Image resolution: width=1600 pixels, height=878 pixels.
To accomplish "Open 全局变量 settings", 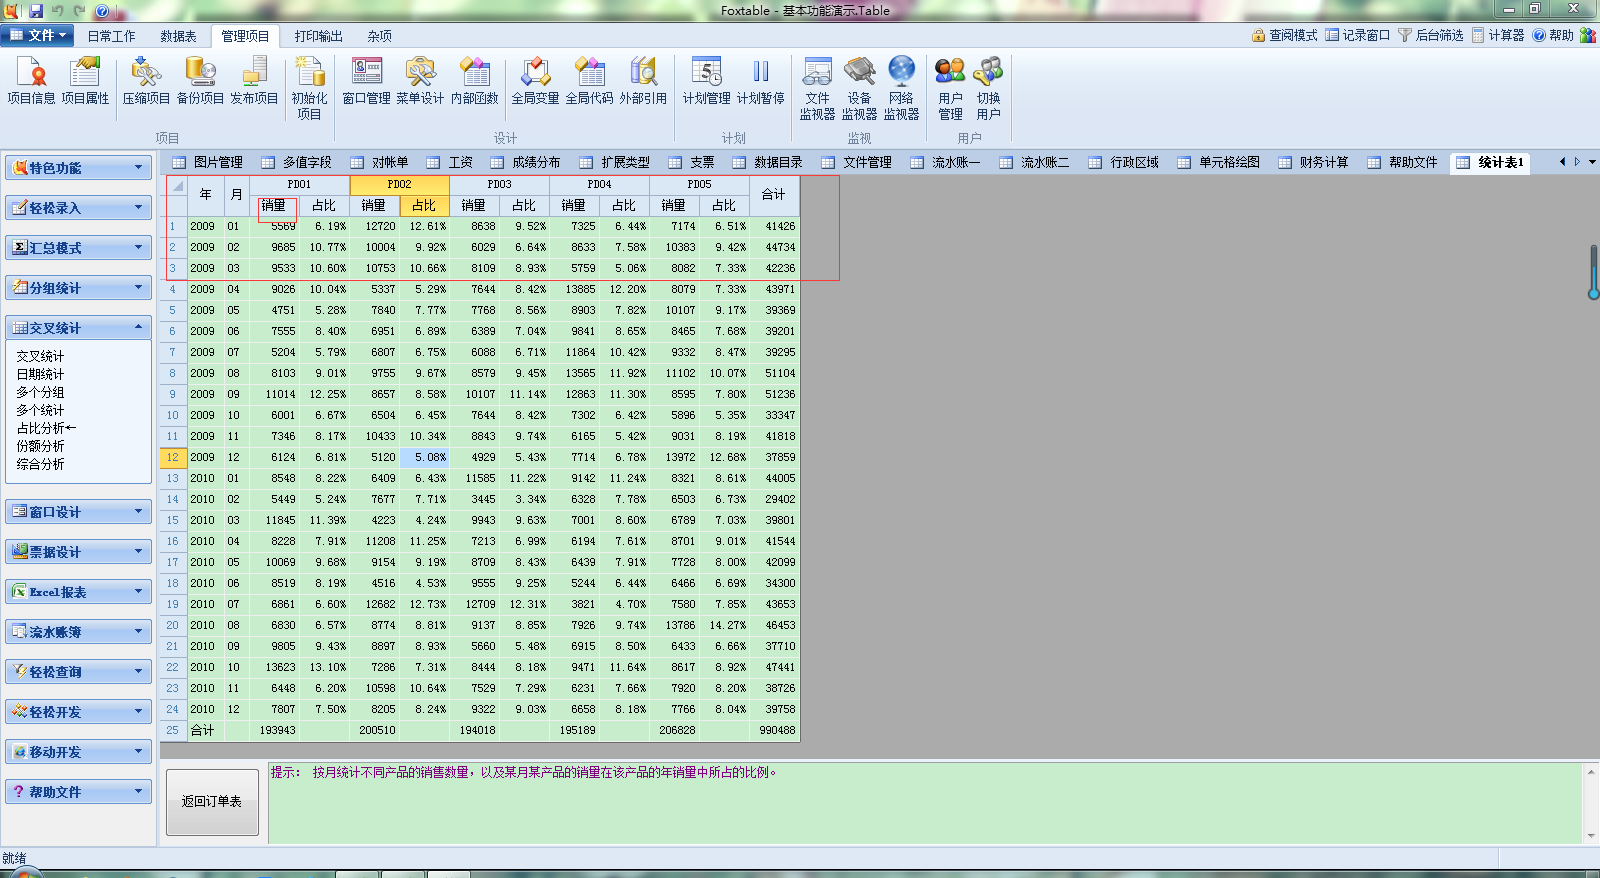I will [x=535, y=81].
